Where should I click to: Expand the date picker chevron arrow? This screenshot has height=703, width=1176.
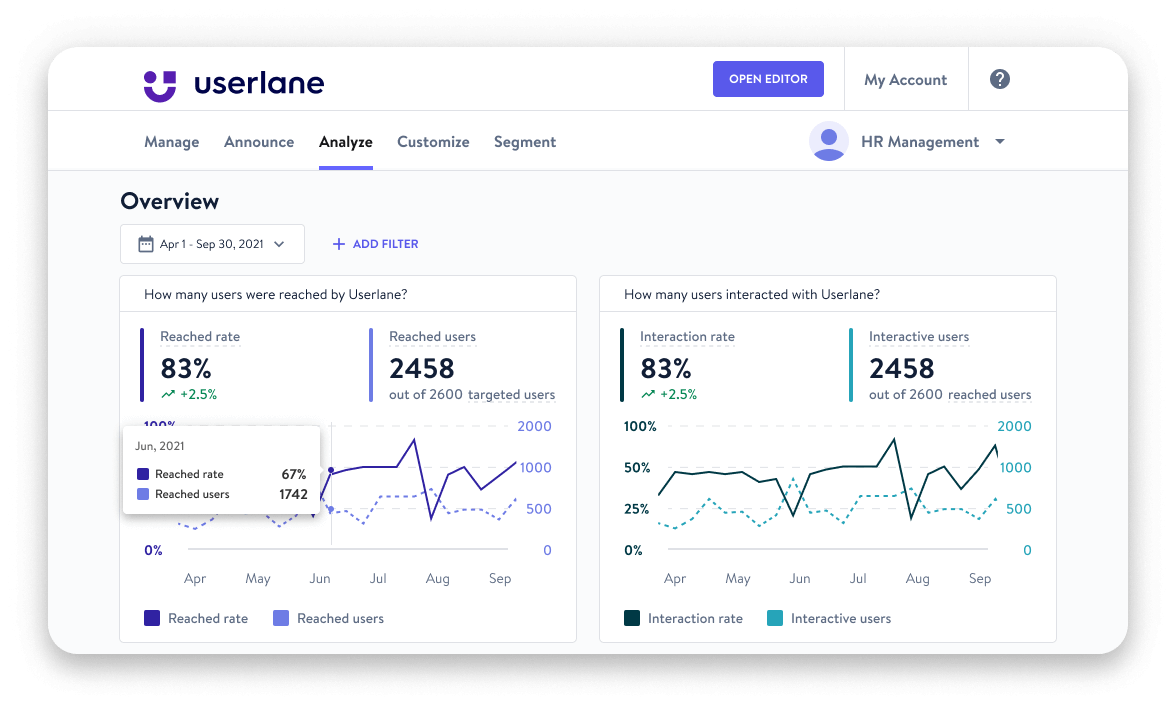point(278,243)
